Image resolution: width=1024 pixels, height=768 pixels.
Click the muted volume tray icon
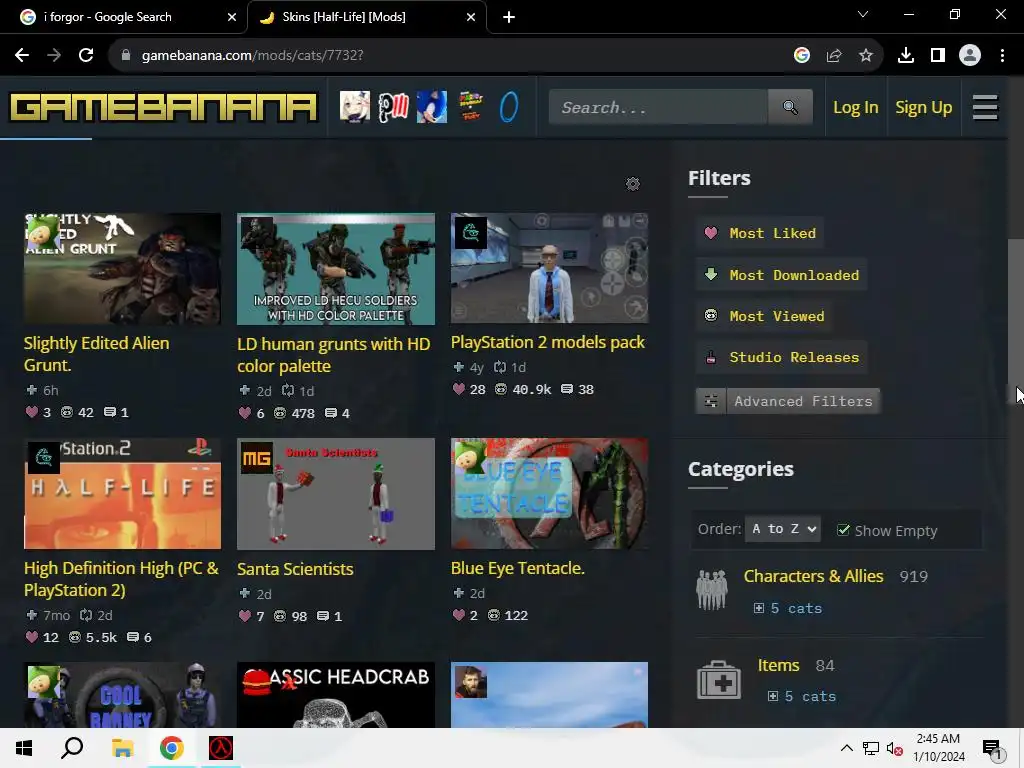click(894, 748)
